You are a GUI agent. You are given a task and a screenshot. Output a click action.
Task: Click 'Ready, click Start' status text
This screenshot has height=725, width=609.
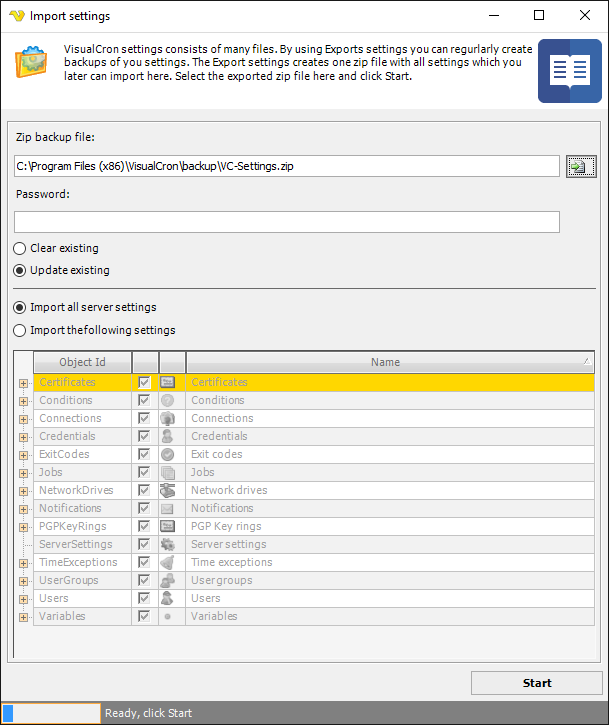click(x=148, y=713)
